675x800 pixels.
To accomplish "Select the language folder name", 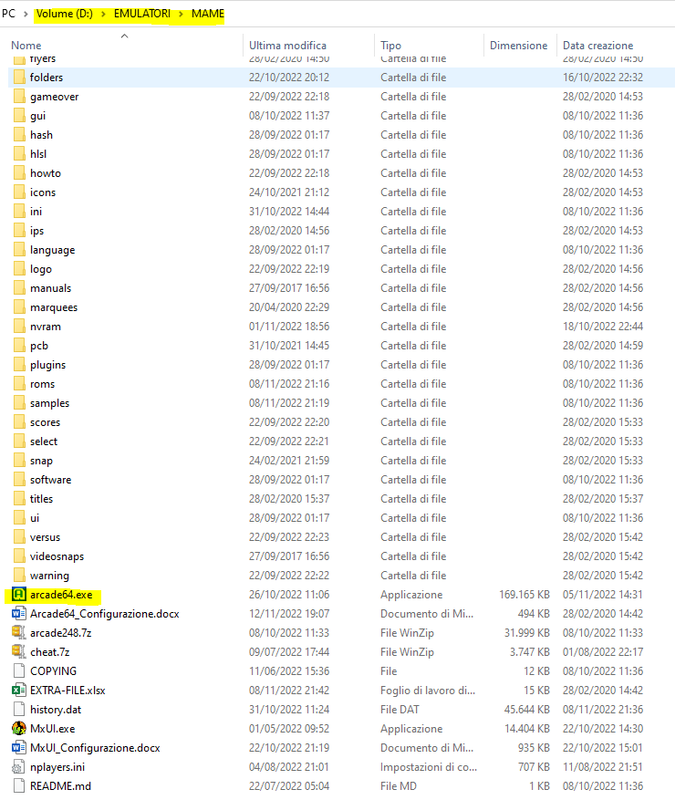I will coord(53,250).
